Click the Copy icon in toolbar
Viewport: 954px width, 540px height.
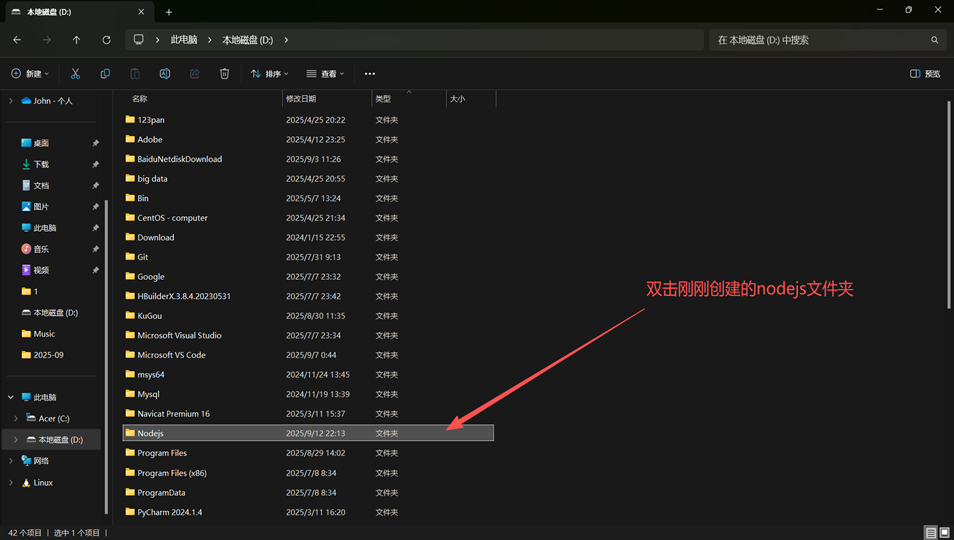pos(105,74)
